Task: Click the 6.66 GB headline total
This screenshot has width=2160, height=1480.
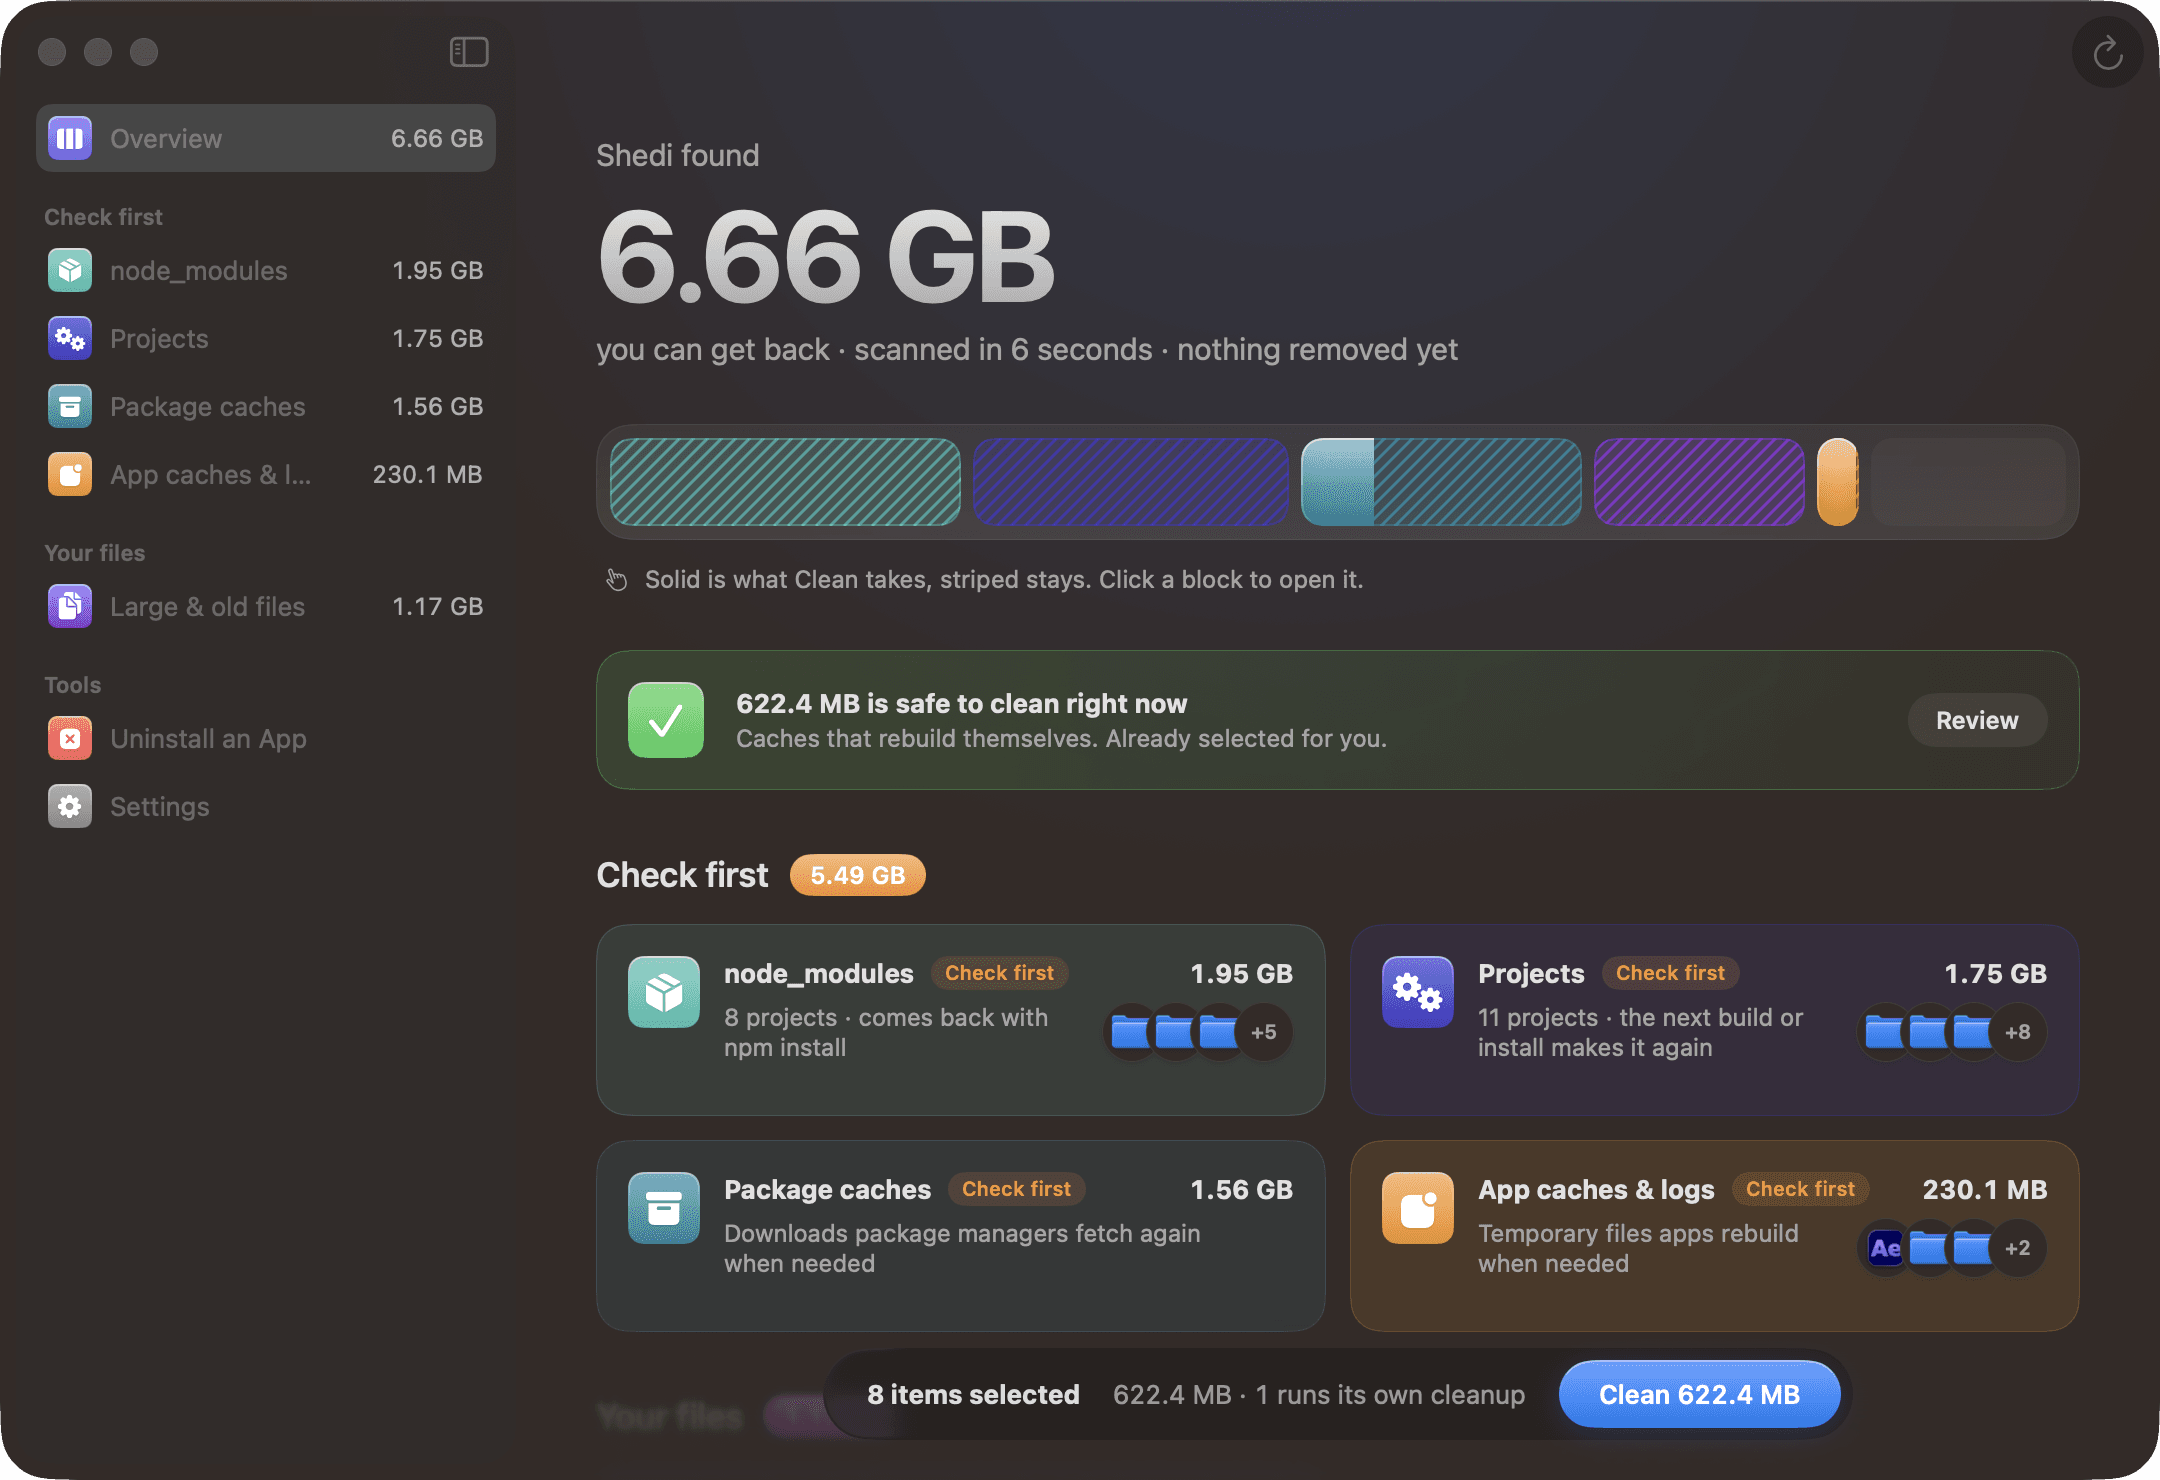Action: 826,258
